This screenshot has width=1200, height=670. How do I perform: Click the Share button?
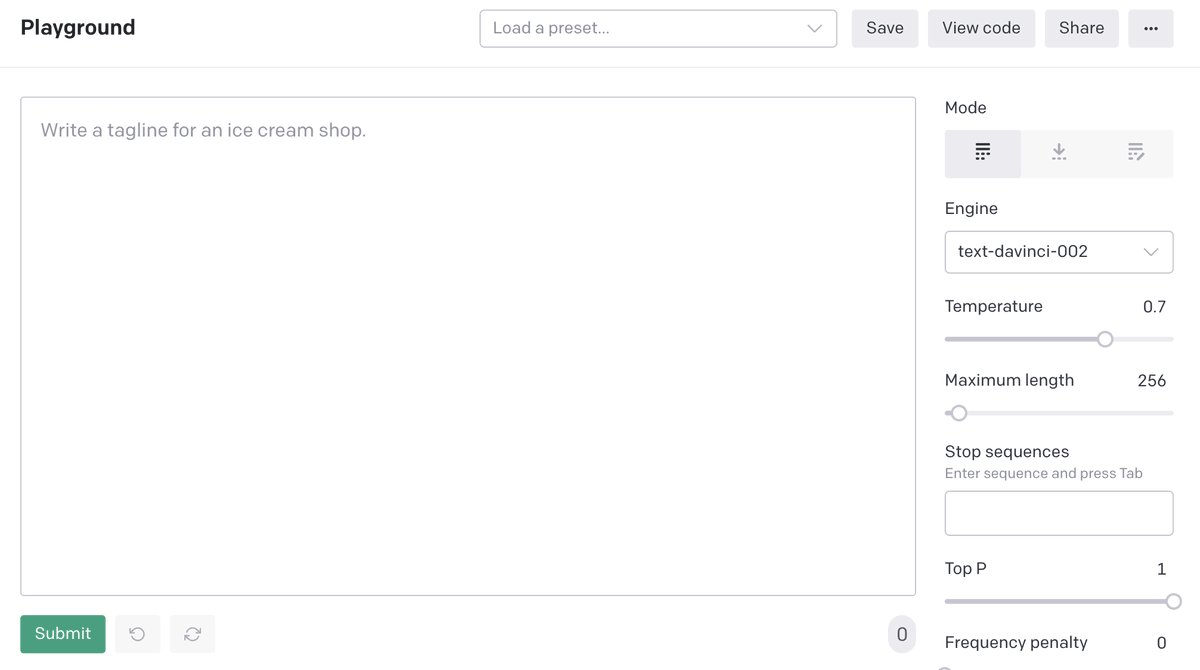[x=1081, y=28]
